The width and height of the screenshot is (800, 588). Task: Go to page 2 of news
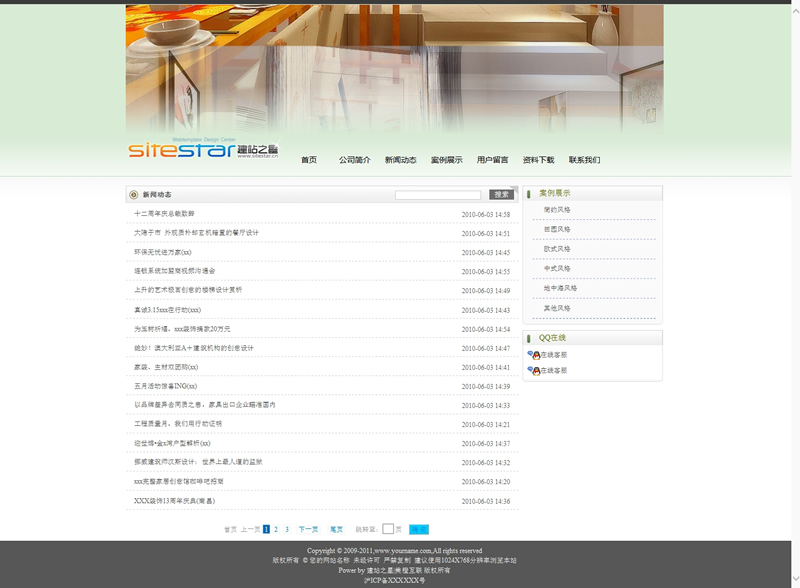(276, 529)
